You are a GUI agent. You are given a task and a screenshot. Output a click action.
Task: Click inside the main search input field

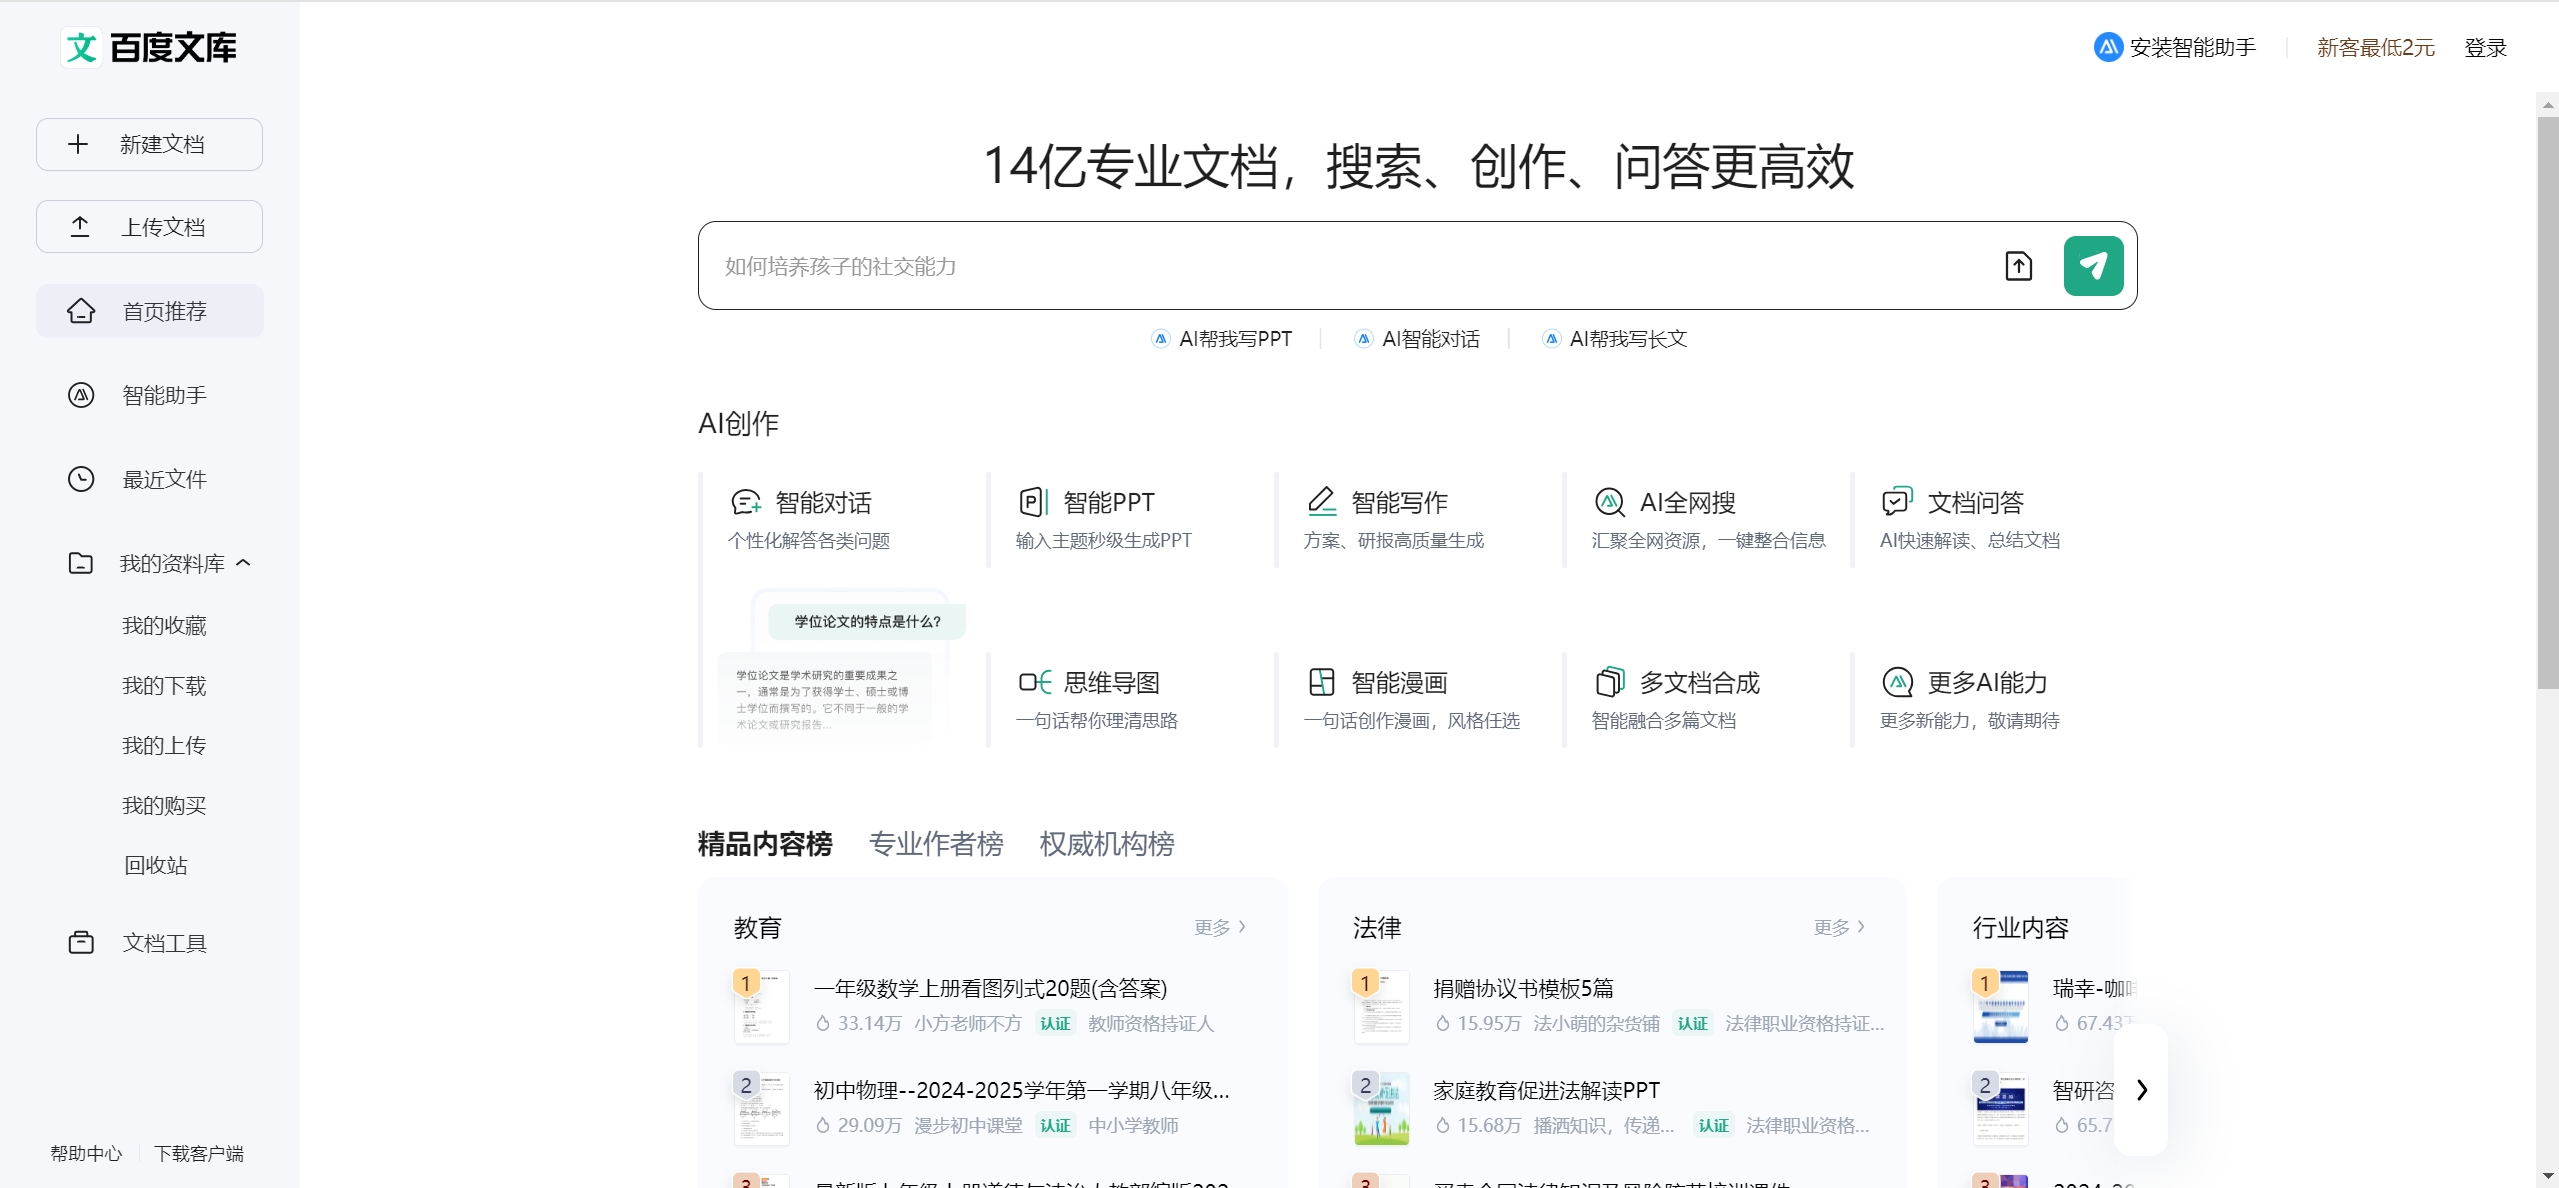[x=1300, y=266]
